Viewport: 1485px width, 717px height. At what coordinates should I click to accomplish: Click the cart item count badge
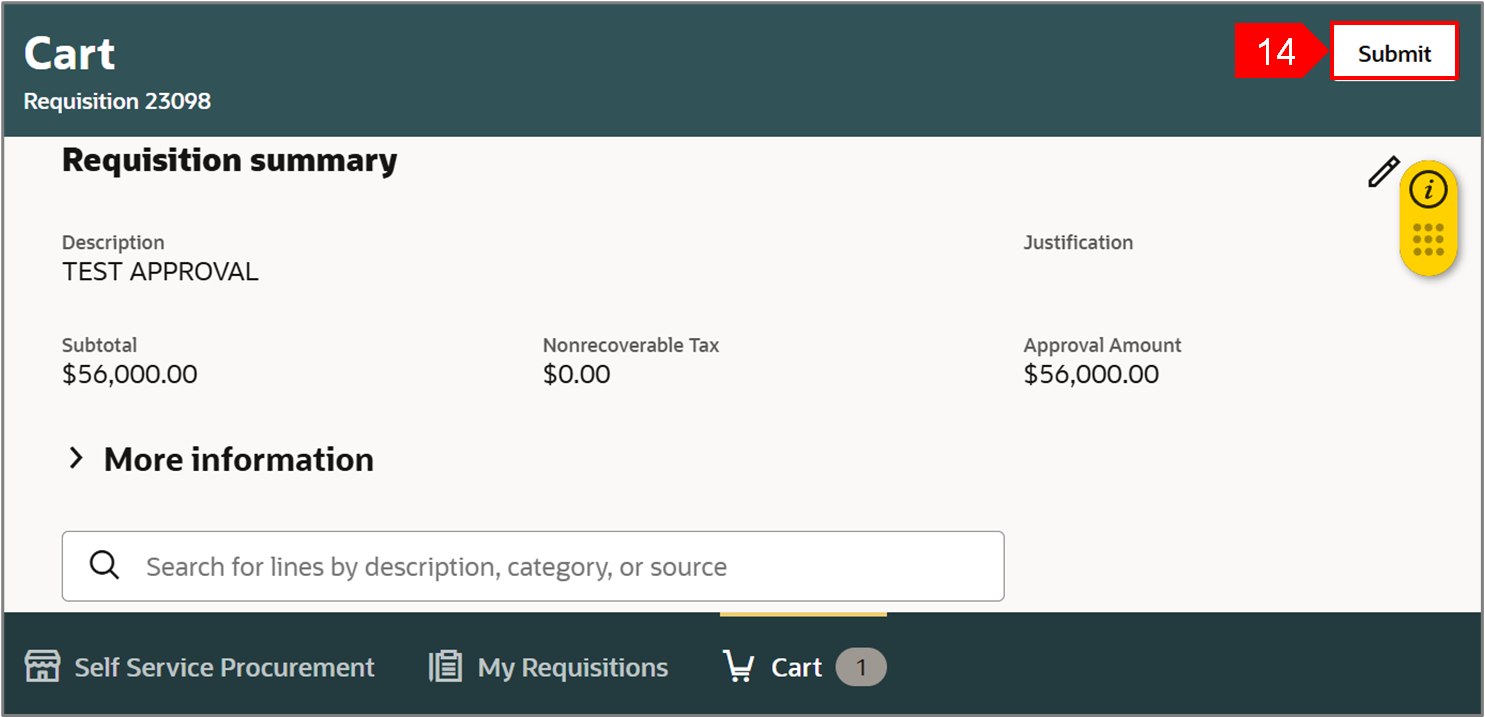[x=861, y=667]
